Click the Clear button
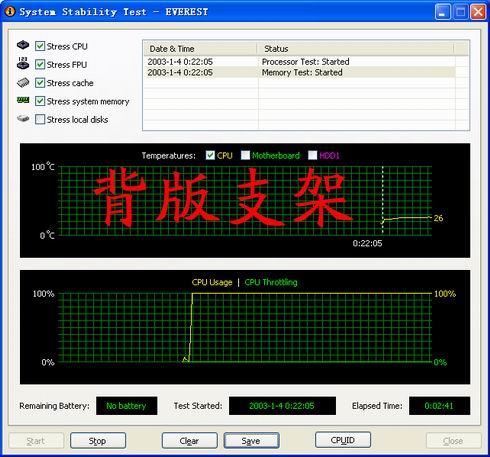Image resolution: width=490 pixels, height=457 pixels. [189, 441]
